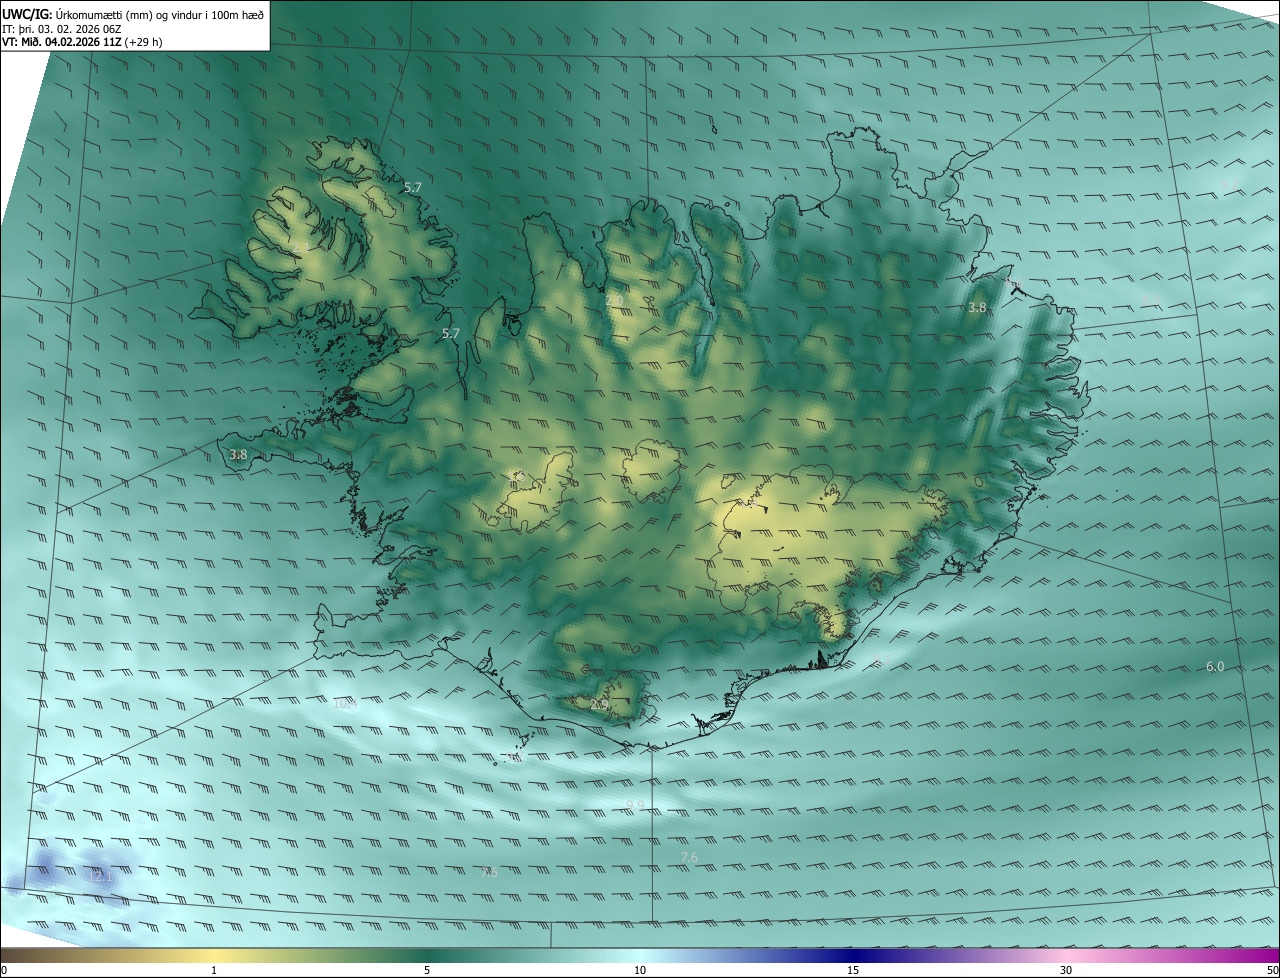Click the 10 tick on color scale
The image size is (1280, 978).
tap(640, 971)
